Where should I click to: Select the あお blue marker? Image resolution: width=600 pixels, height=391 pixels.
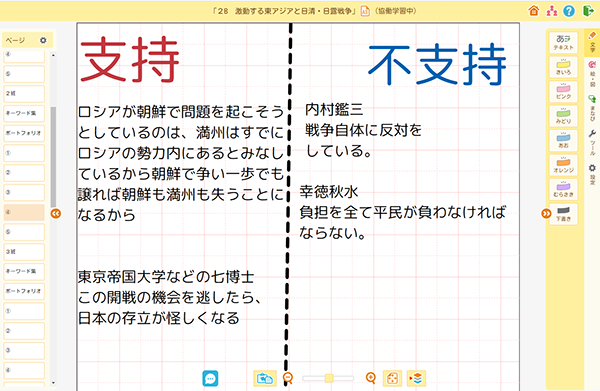pos(563,140)
